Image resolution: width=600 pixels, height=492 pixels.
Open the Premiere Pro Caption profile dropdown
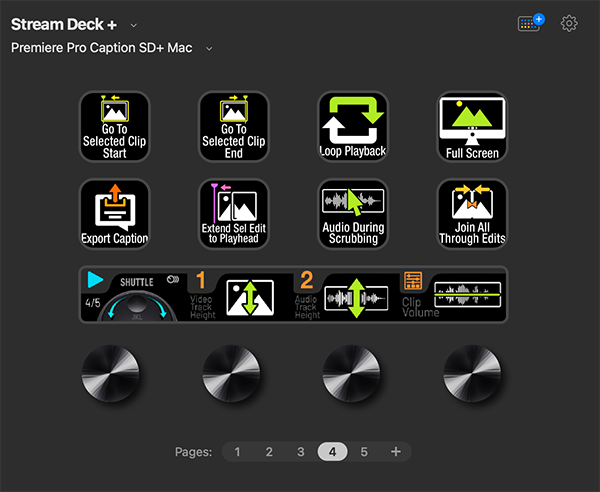click(209, 49)
